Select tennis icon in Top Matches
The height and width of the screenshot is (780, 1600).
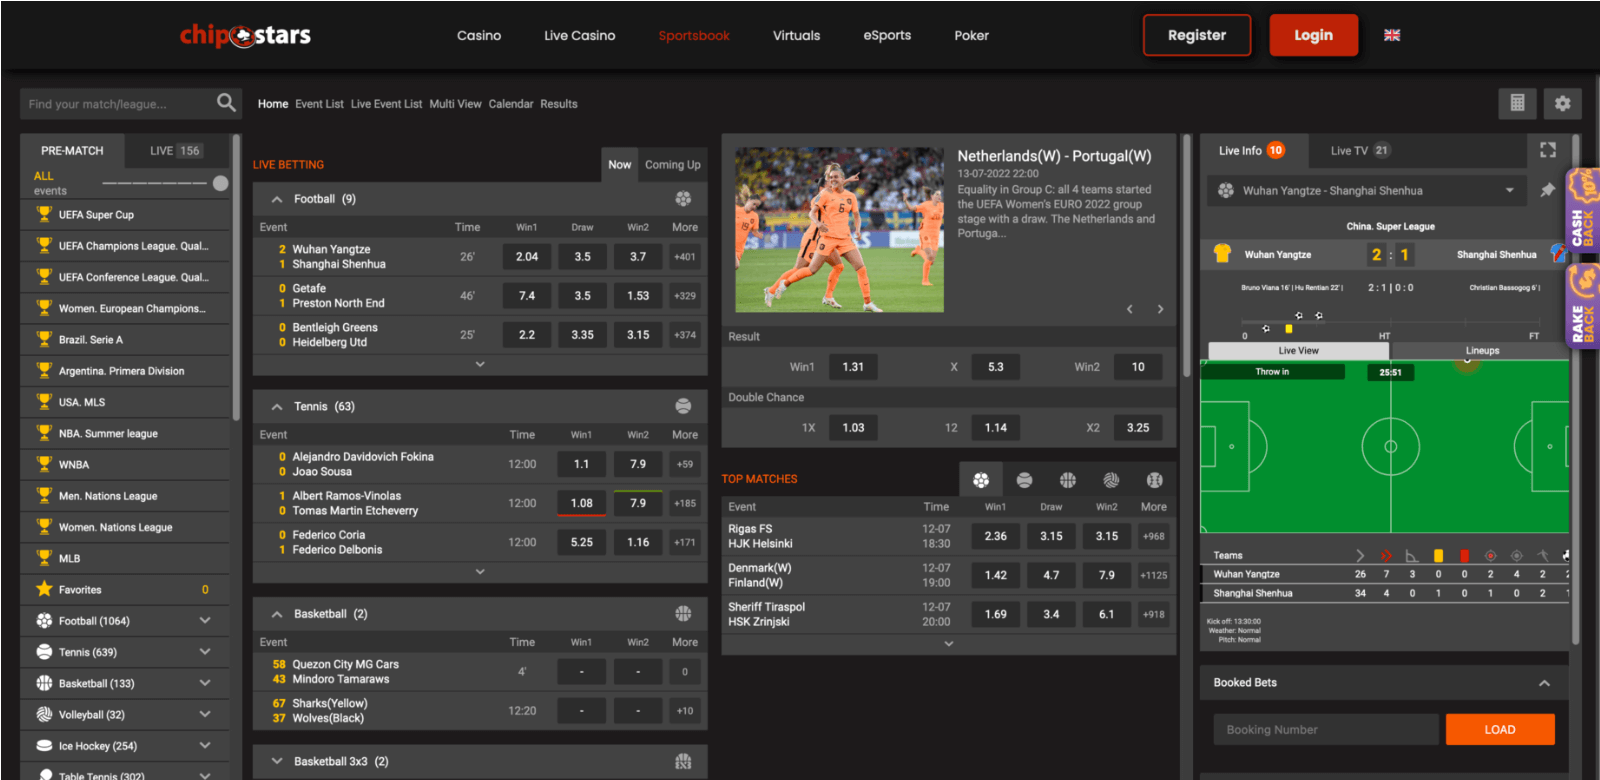[1024, 480]
